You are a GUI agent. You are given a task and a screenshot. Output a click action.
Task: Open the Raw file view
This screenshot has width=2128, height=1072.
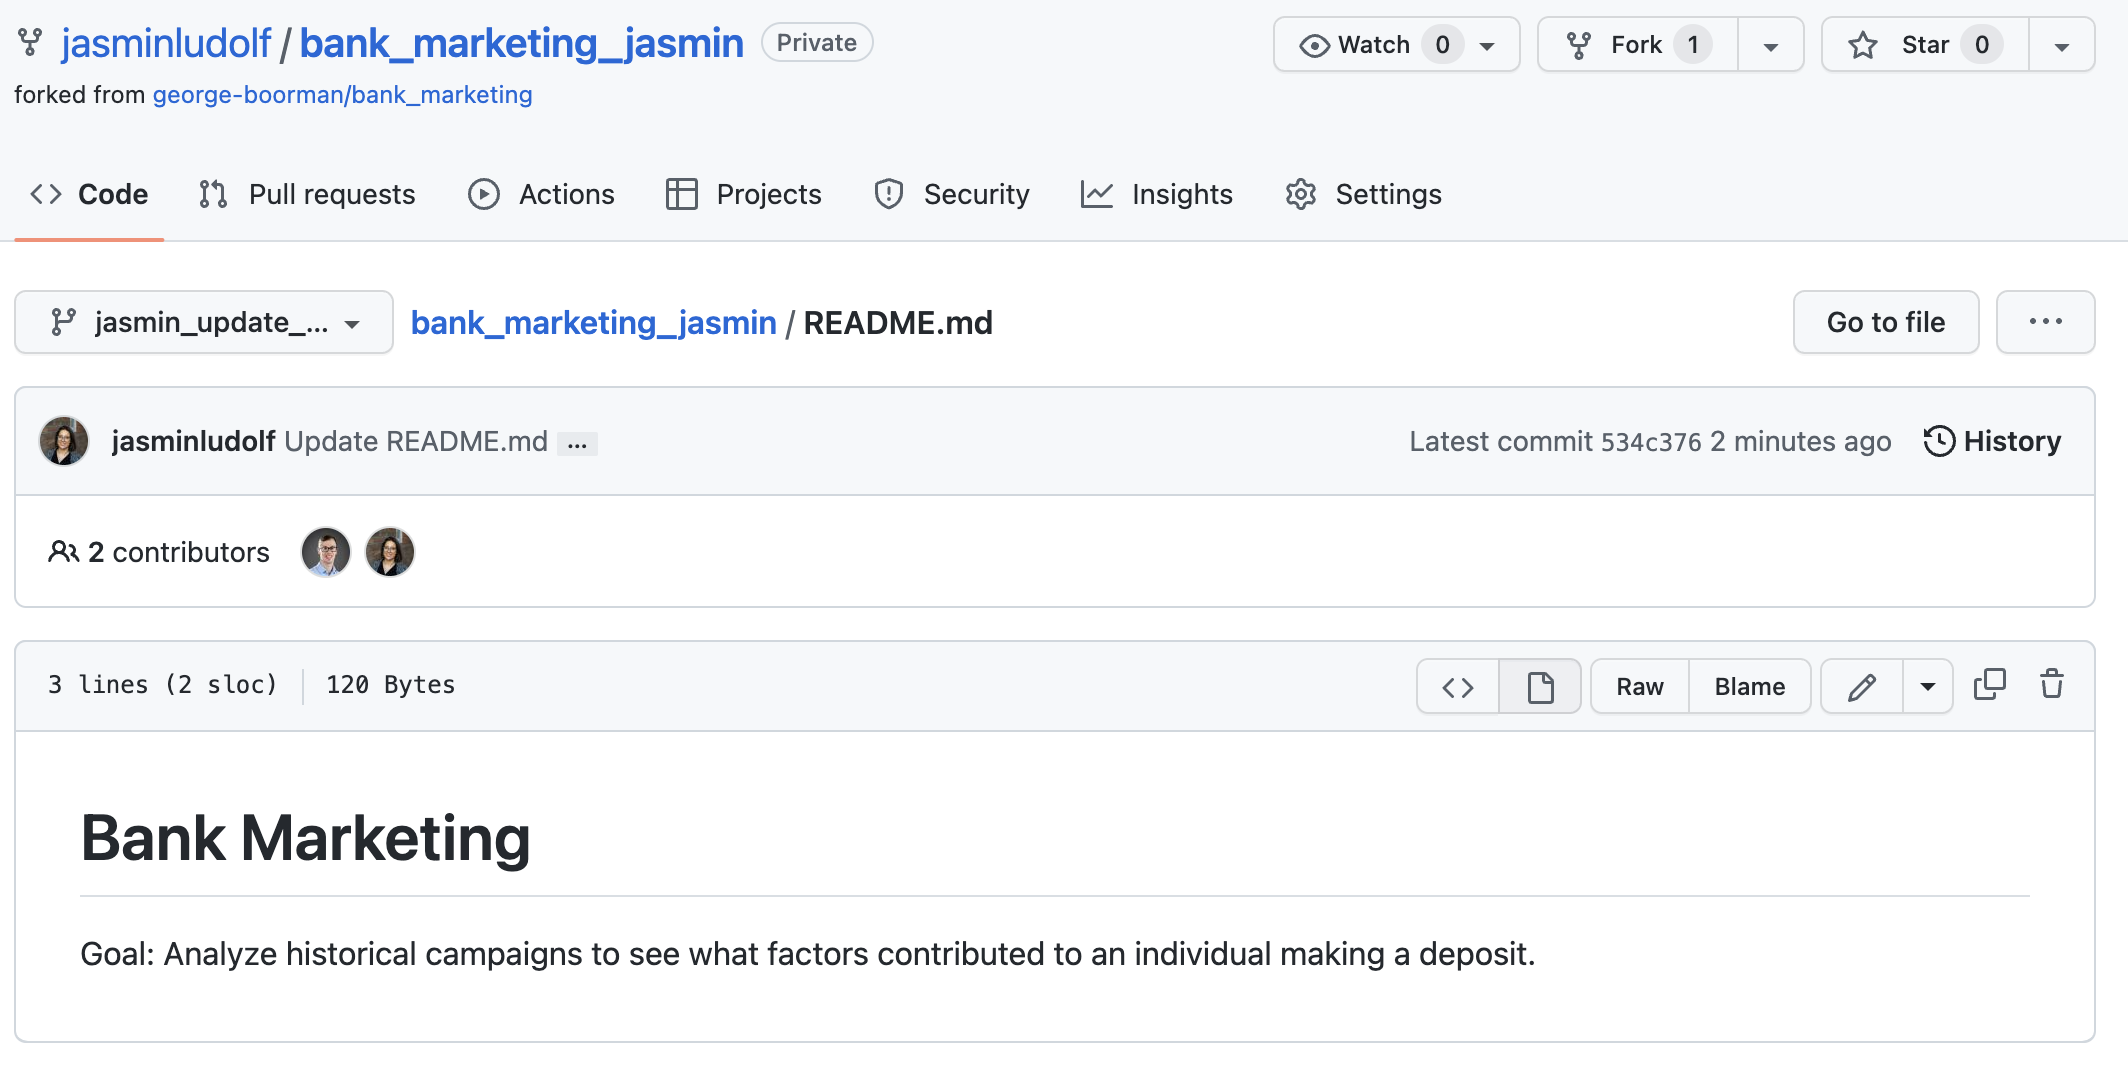1640,686
